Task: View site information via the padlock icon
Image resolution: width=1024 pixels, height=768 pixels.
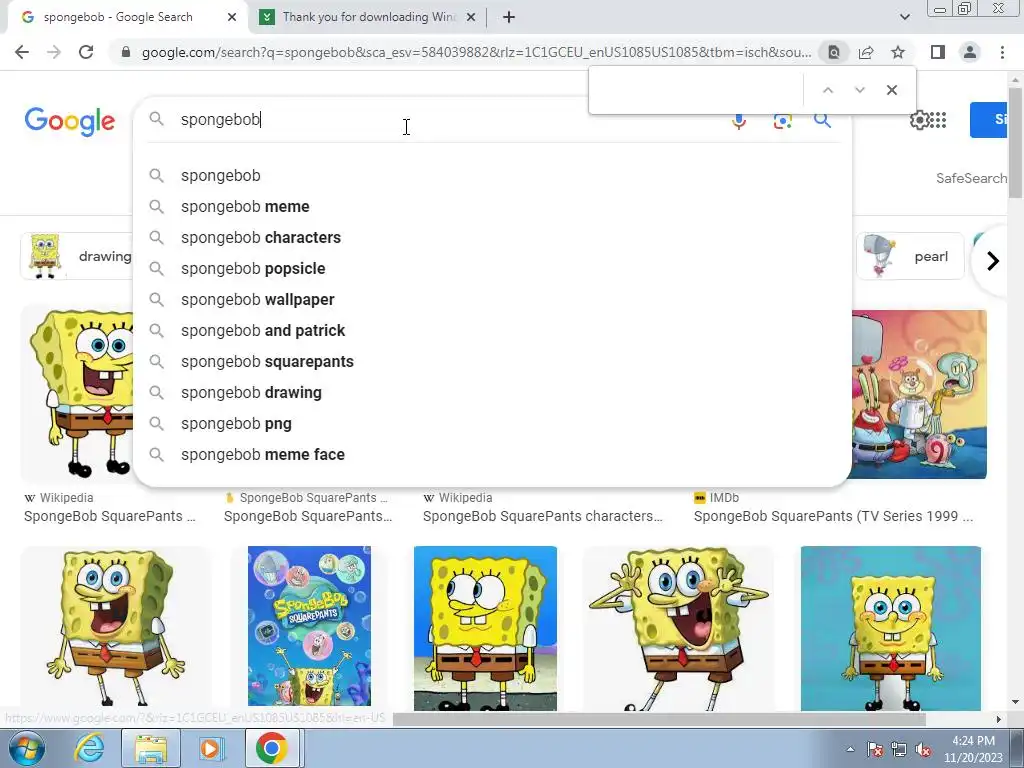Action: 126,52
